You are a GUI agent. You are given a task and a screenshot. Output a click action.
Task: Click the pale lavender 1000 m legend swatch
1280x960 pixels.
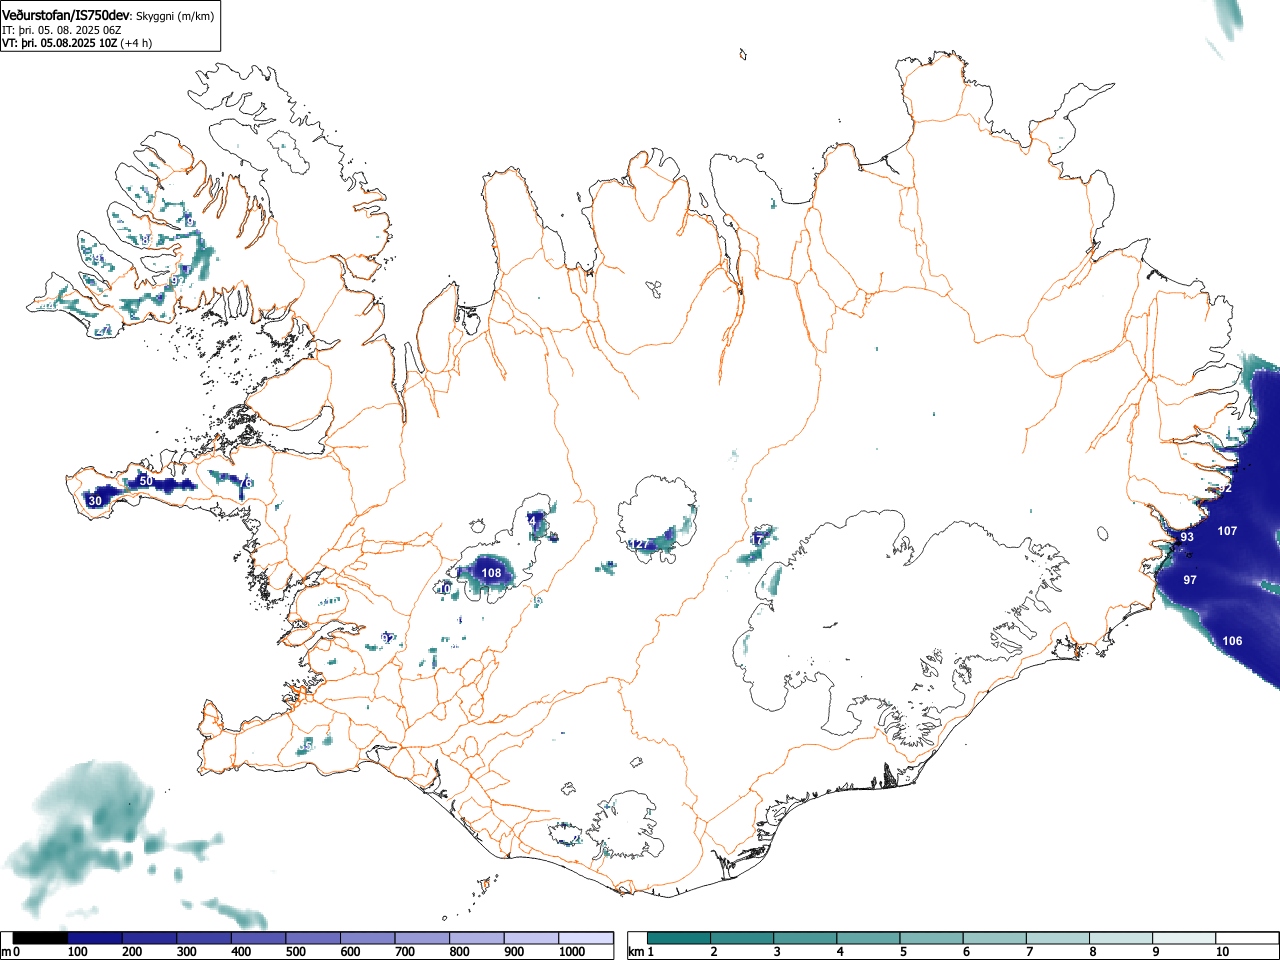pos(586,938)
